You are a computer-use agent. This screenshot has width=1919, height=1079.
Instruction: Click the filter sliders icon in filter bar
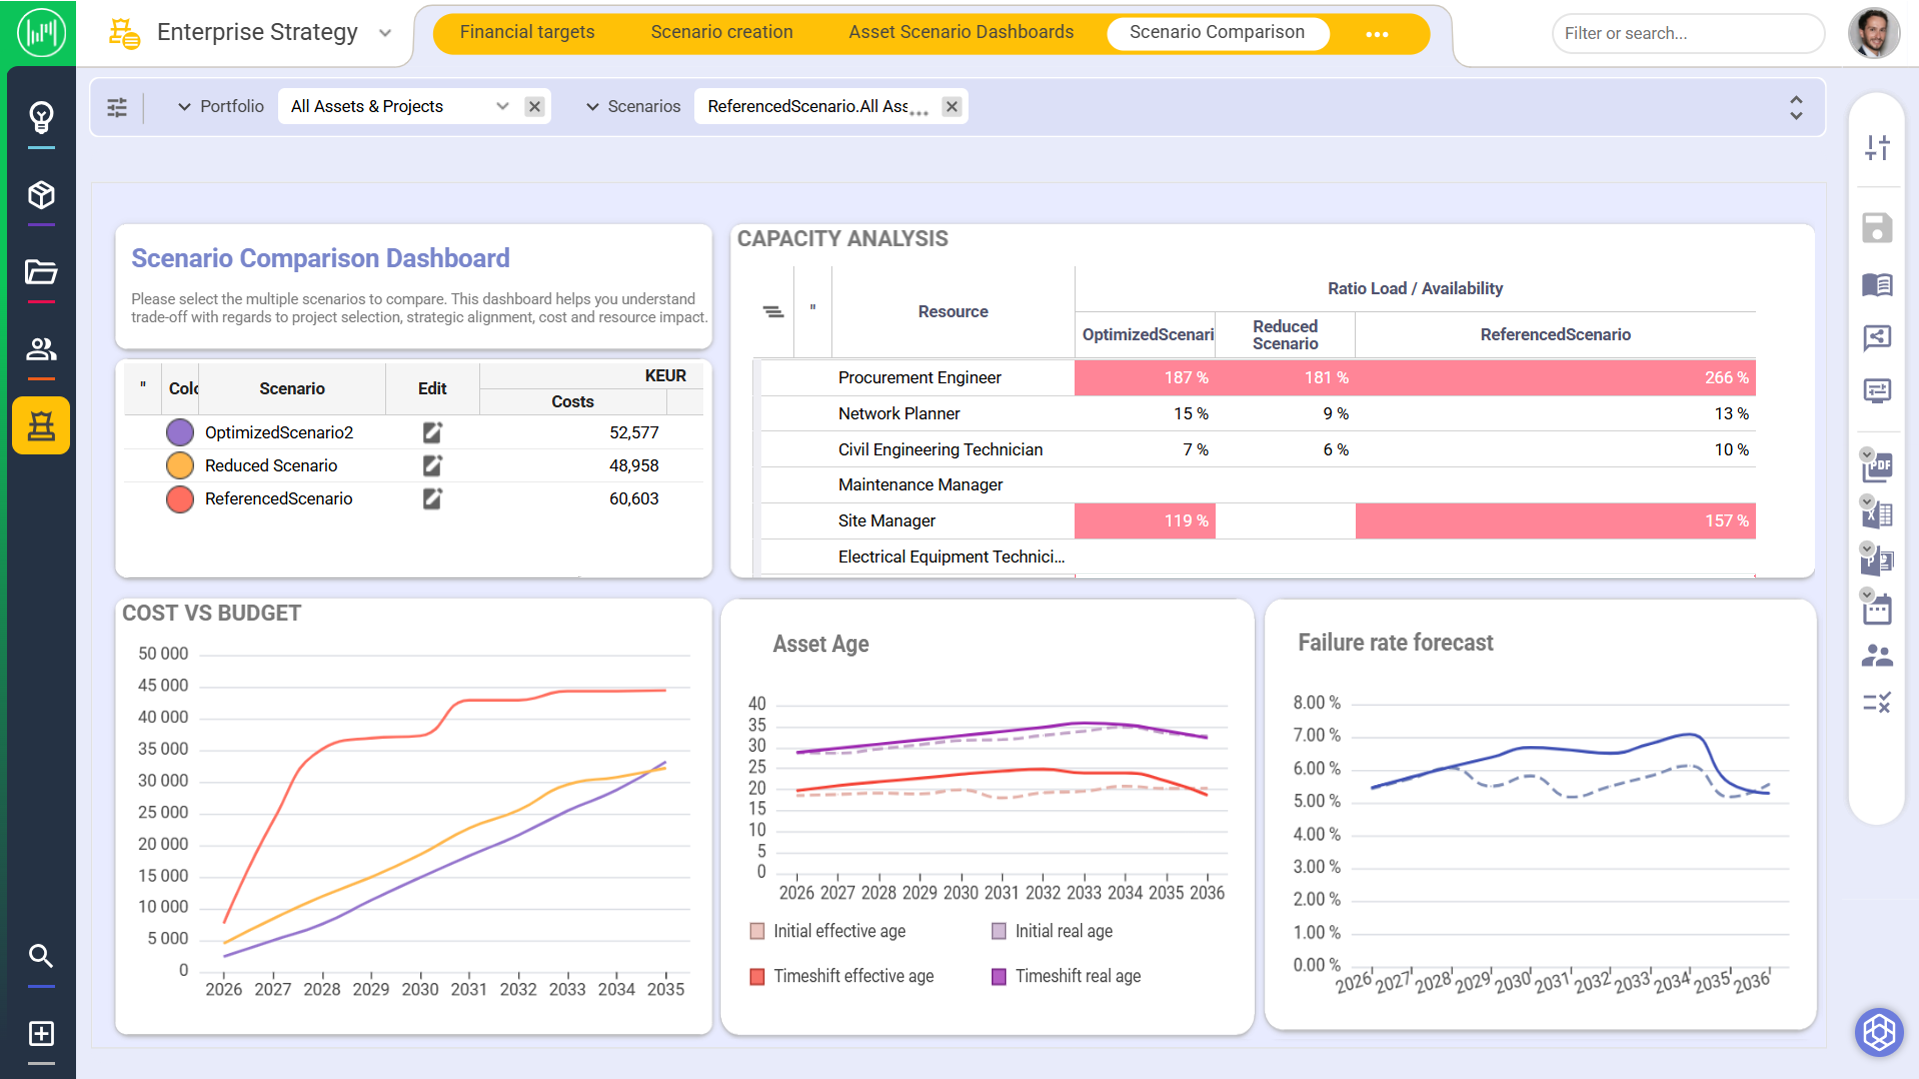coord(117,107)
